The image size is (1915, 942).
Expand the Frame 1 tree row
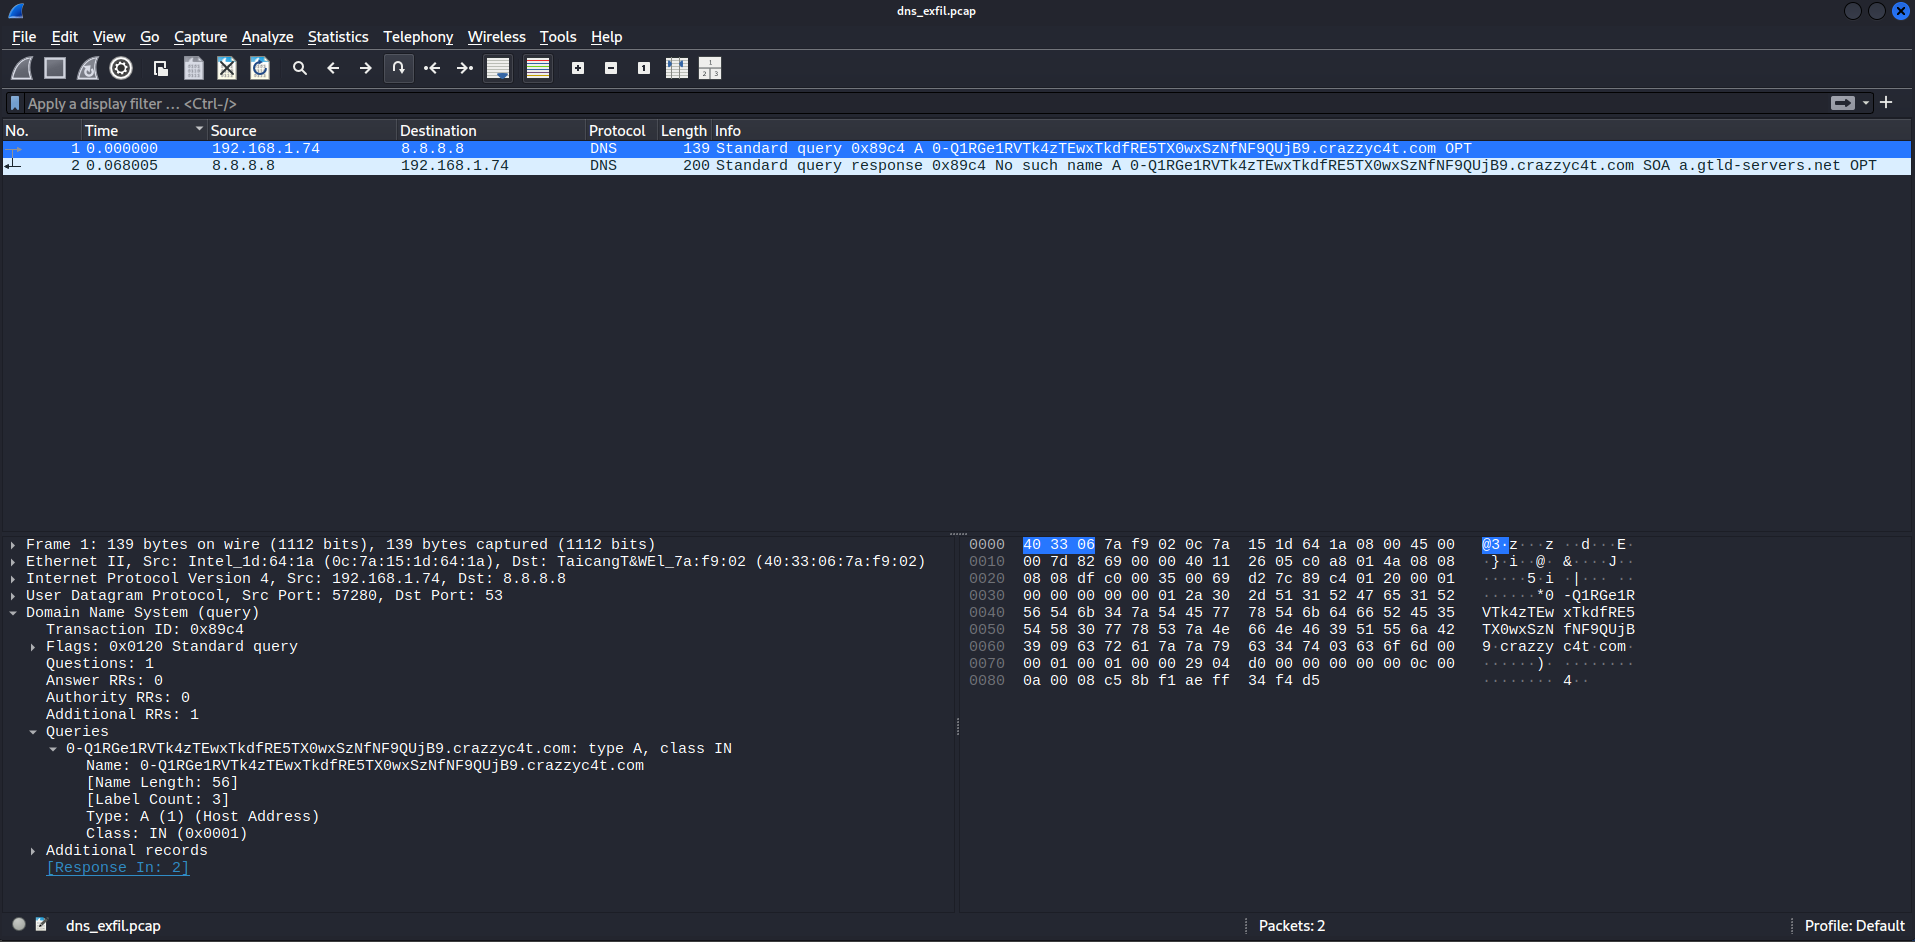click(x=12, y=545)
